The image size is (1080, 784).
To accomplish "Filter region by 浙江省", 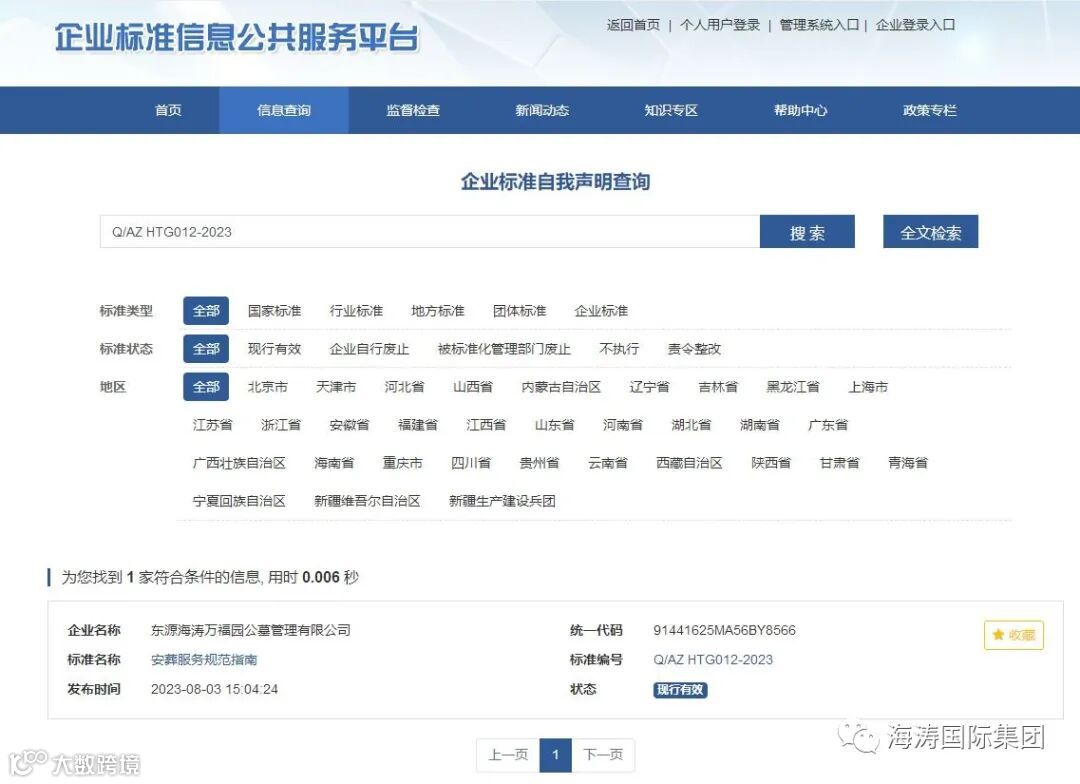I will (x=280, y=424).
